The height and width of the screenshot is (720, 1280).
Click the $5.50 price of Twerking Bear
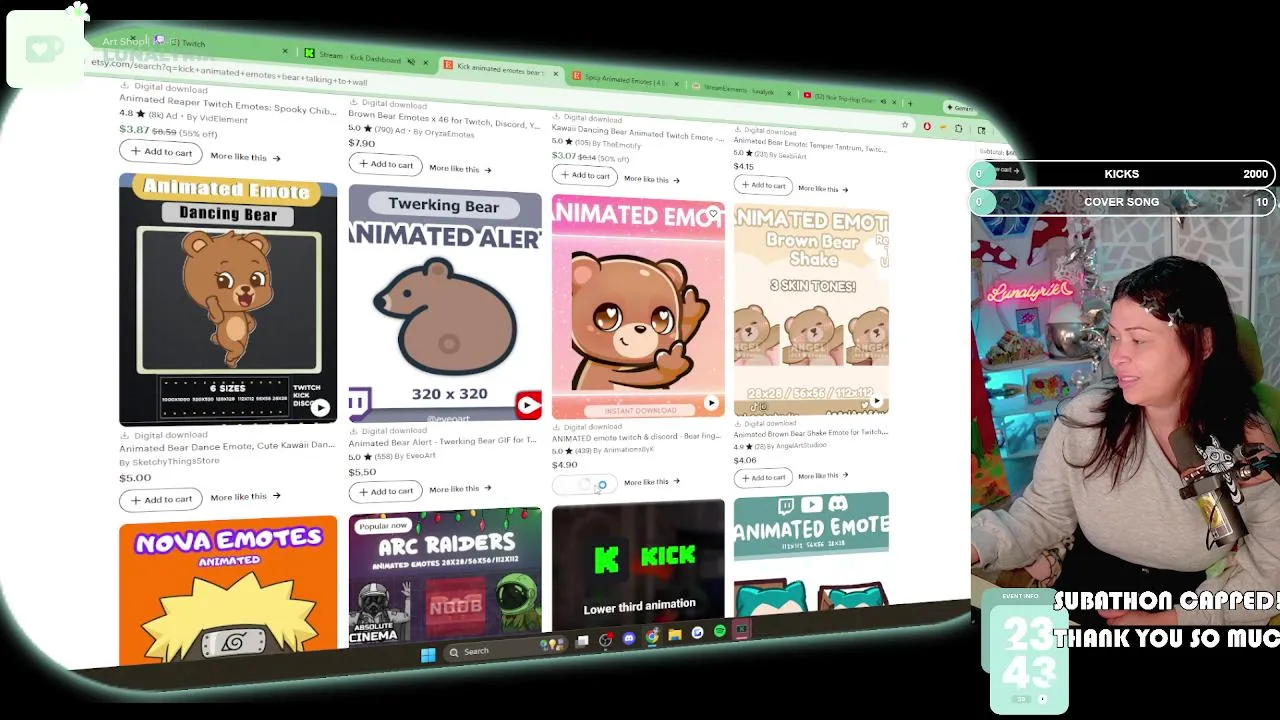click(362, 472)
